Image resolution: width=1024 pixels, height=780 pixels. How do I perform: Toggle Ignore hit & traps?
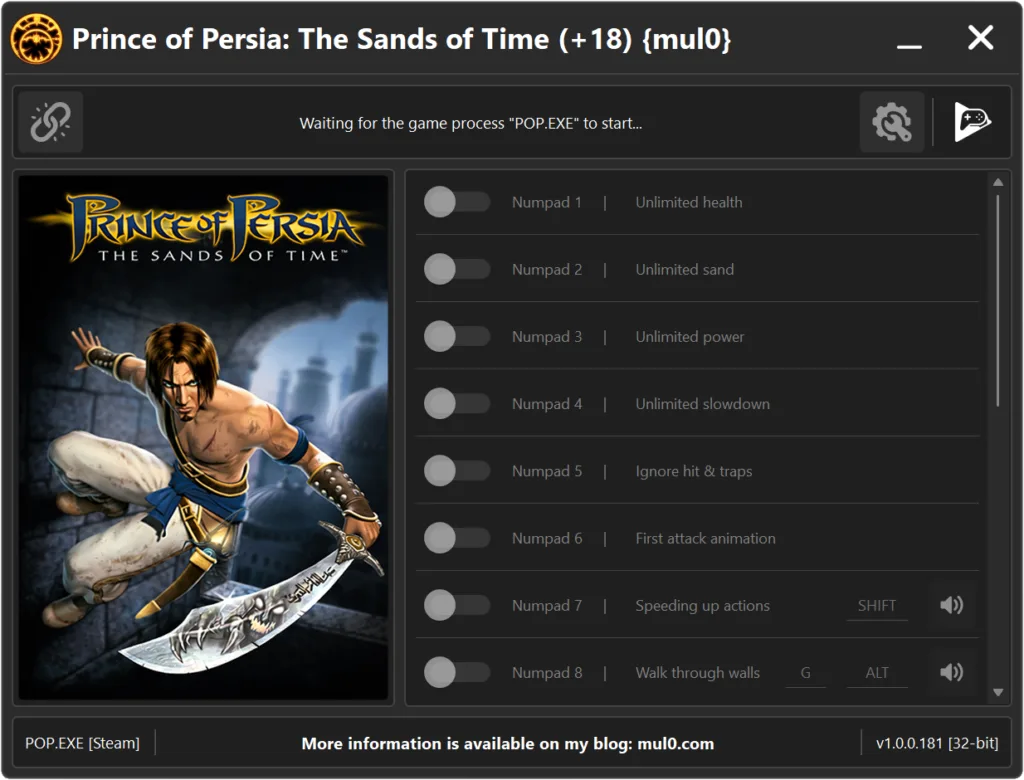pos(457,471)
